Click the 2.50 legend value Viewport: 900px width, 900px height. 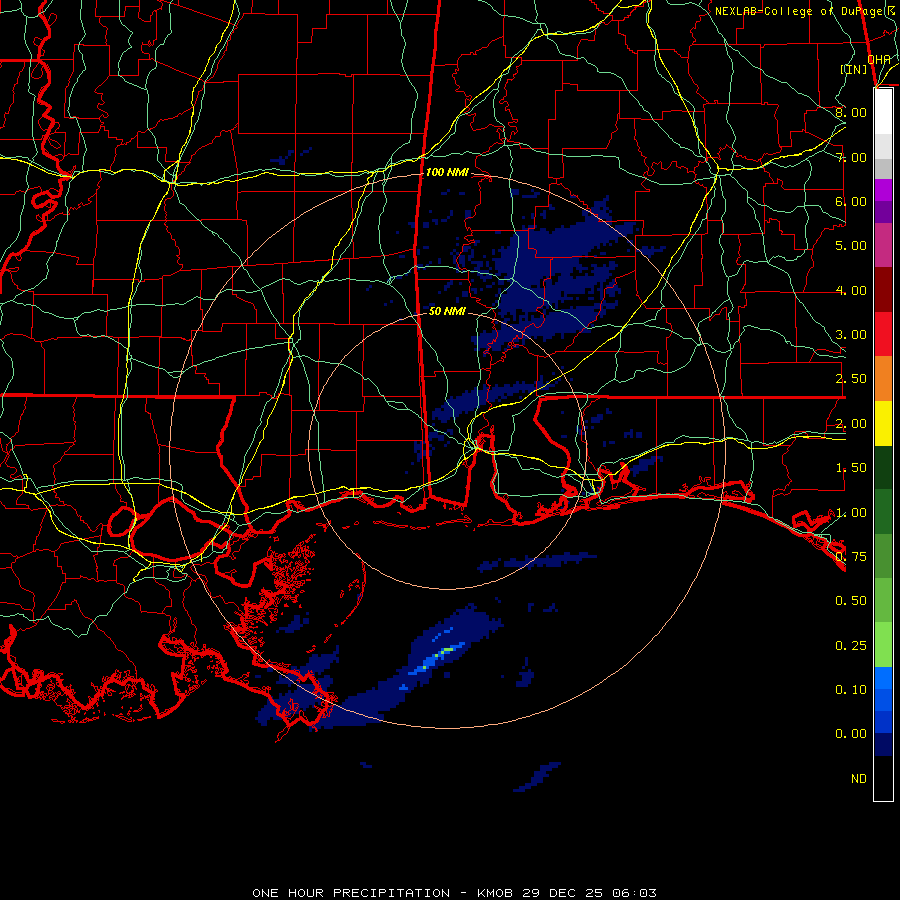click(851, 379)
